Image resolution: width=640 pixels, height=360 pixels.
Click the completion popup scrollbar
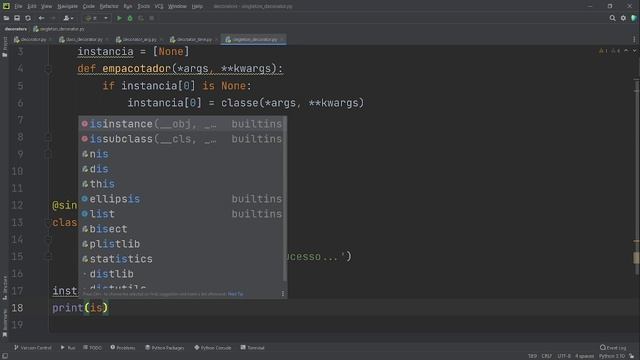click(284, 199)
